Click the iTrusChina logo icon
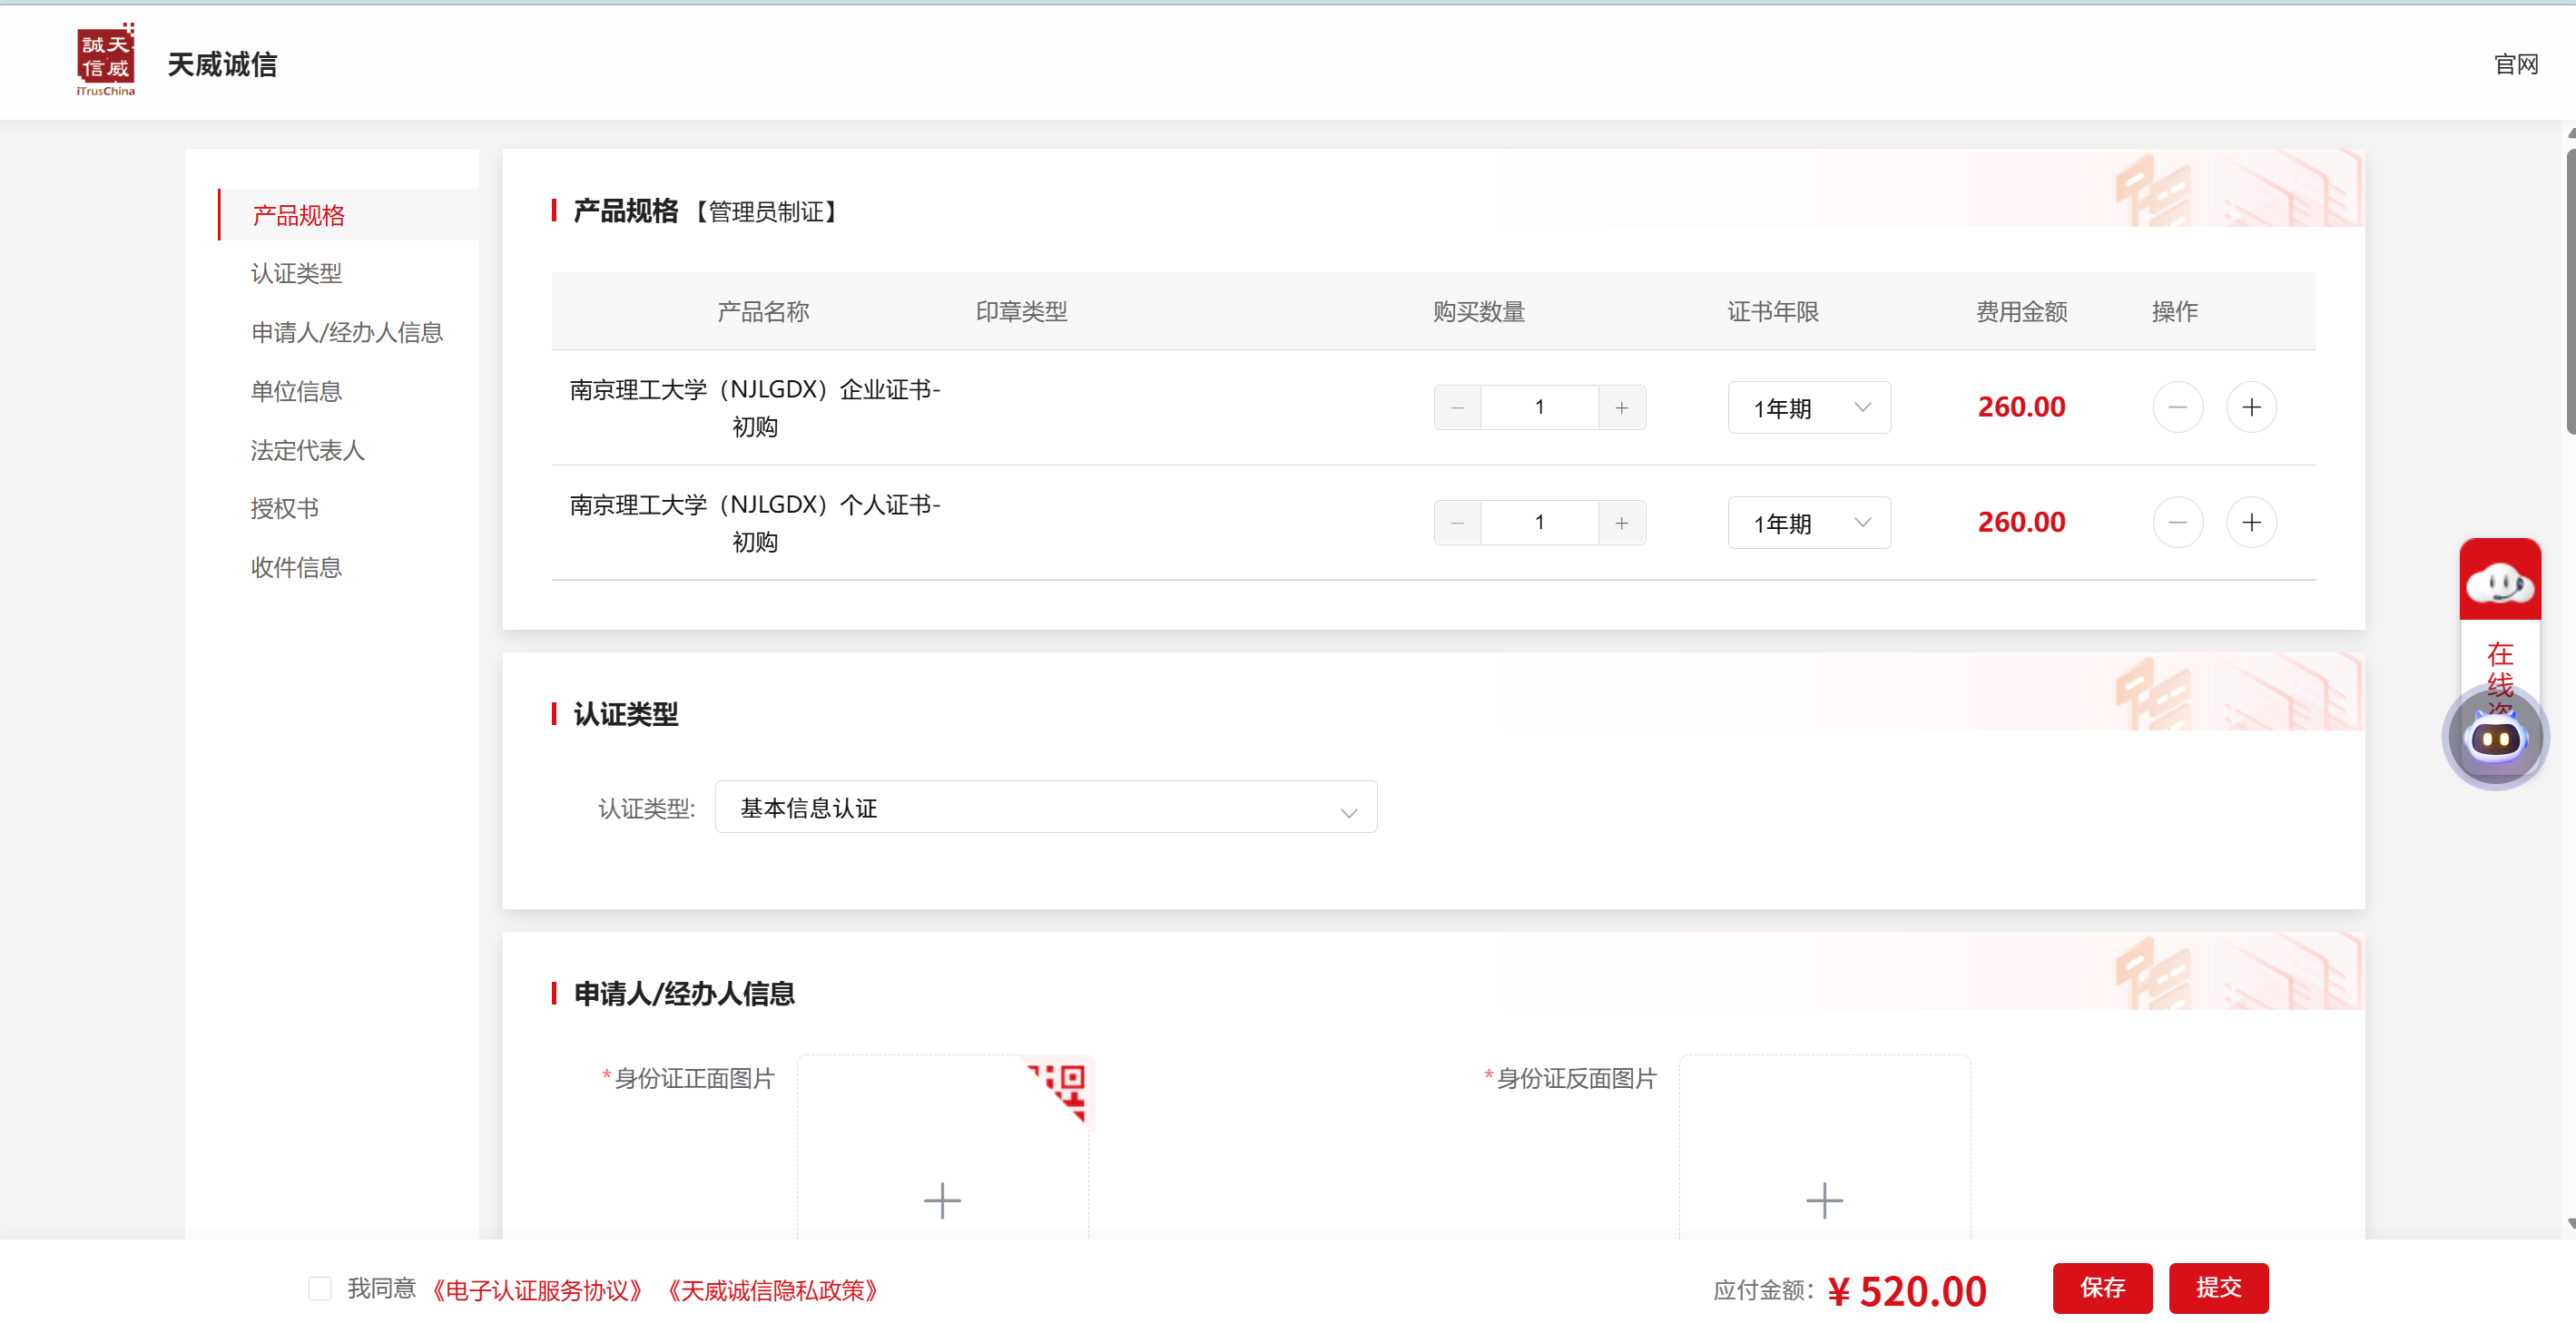Screen dimensions: 2576x1323 (105, 60)
